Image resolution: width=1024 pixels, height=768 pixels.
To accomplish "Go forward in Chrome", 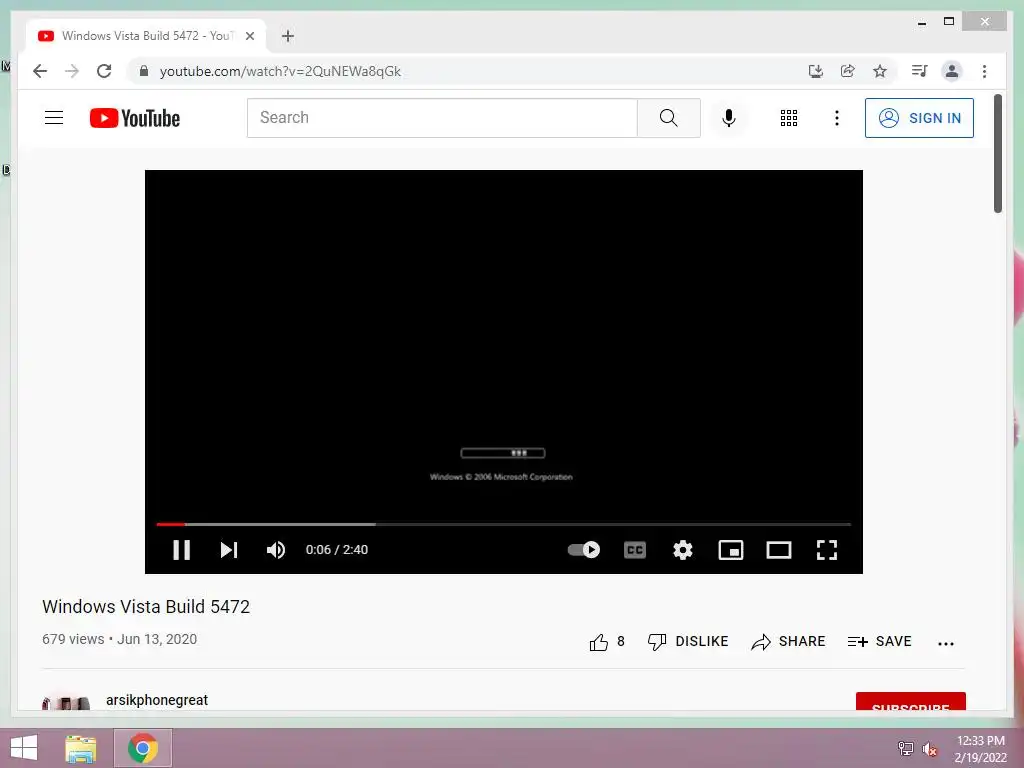I will [72, 71].
